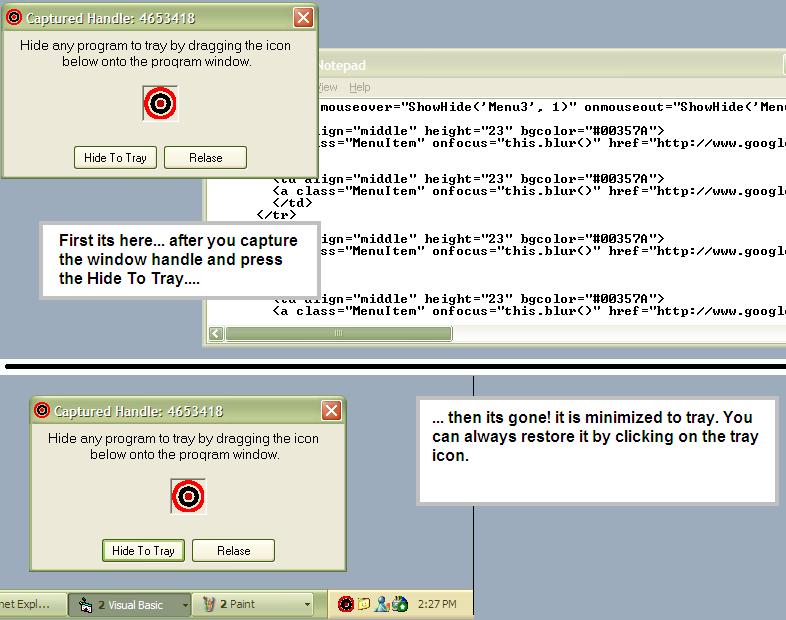
Task: Click the yellow note tray icon
Action: [364, 604]
